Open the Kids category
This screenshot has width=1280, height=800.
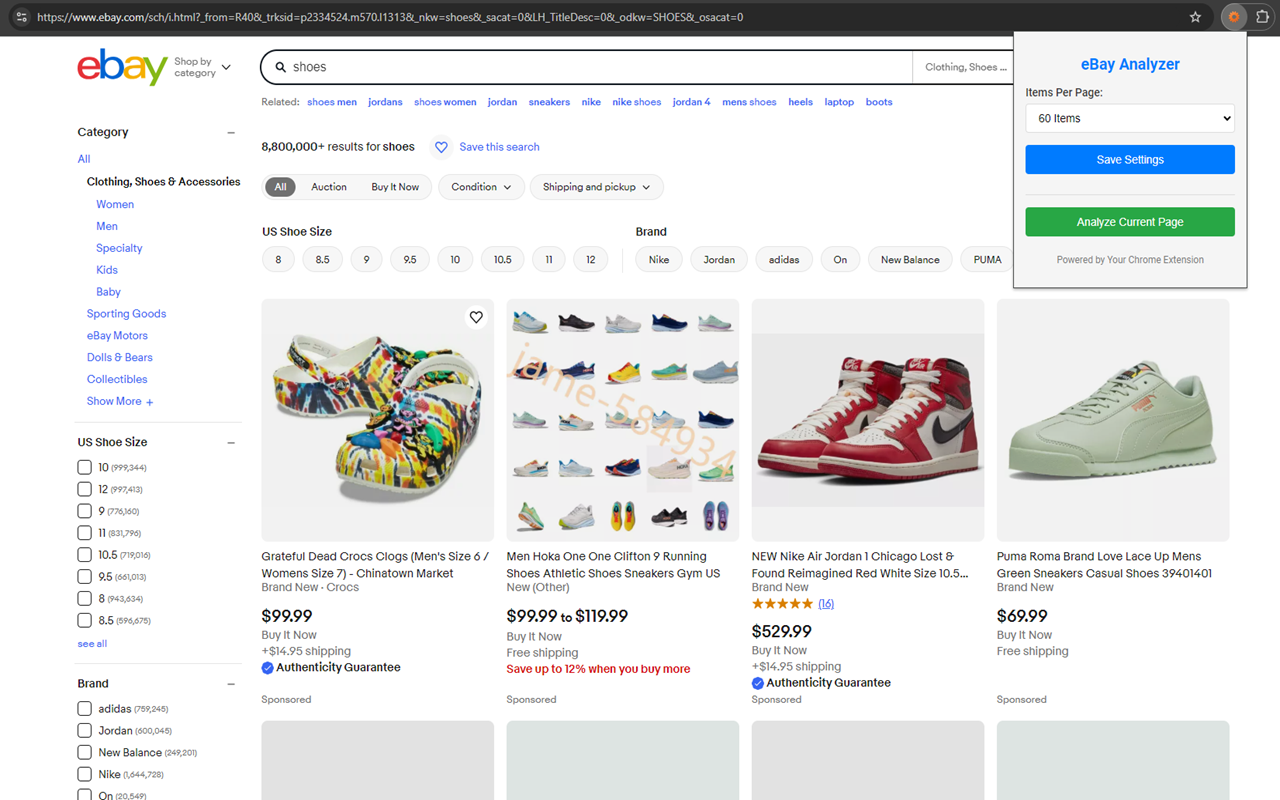(x=107, y=270)
